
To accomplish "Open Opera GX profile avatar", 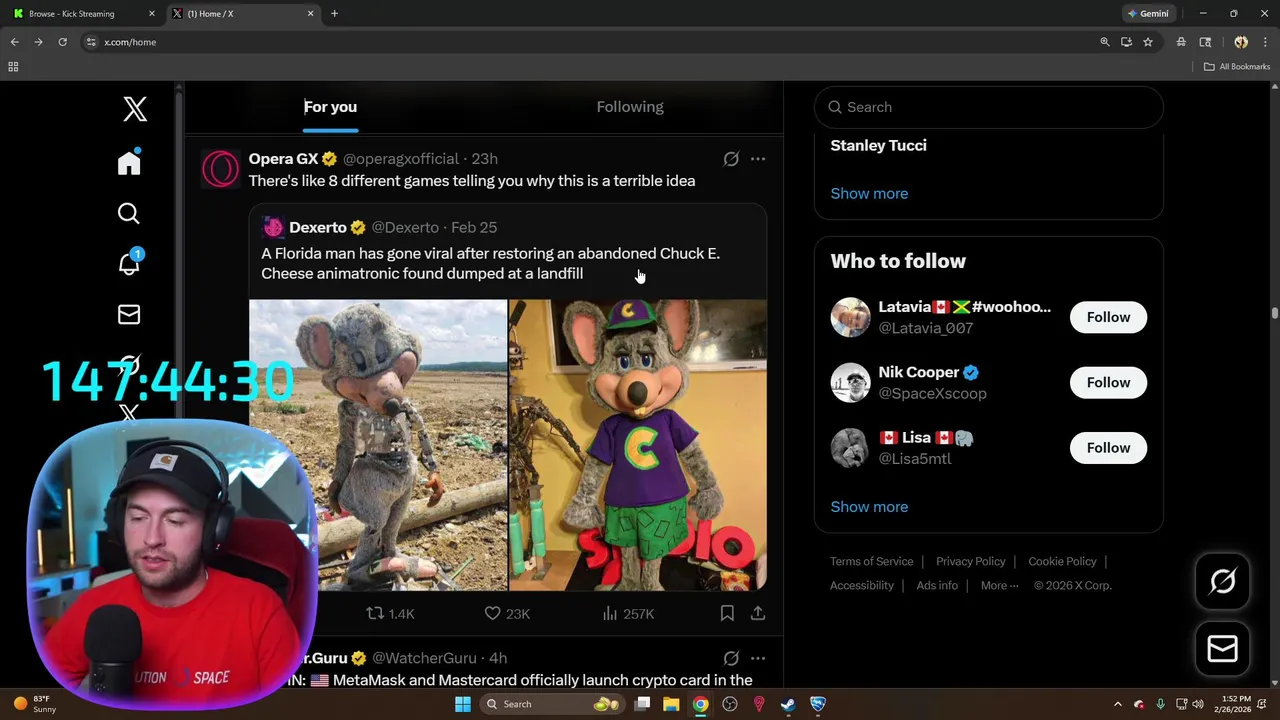I will pos(221,169).
